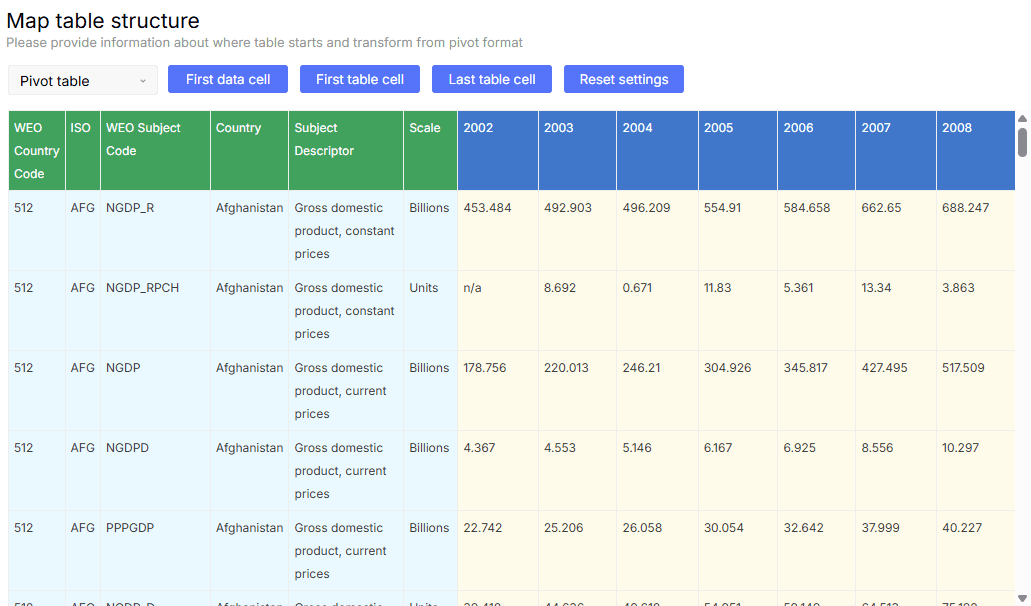Select the 2006 year column header
The width and height of the screenshot is (1031, 606).
(817, 151)
